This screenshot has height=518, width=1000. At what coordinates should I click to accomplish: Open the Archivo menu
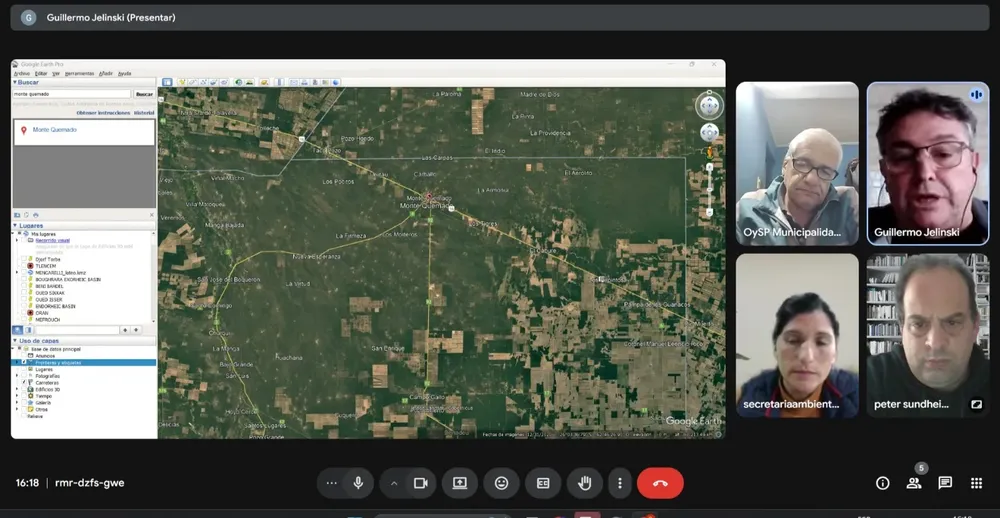(22, 73)
